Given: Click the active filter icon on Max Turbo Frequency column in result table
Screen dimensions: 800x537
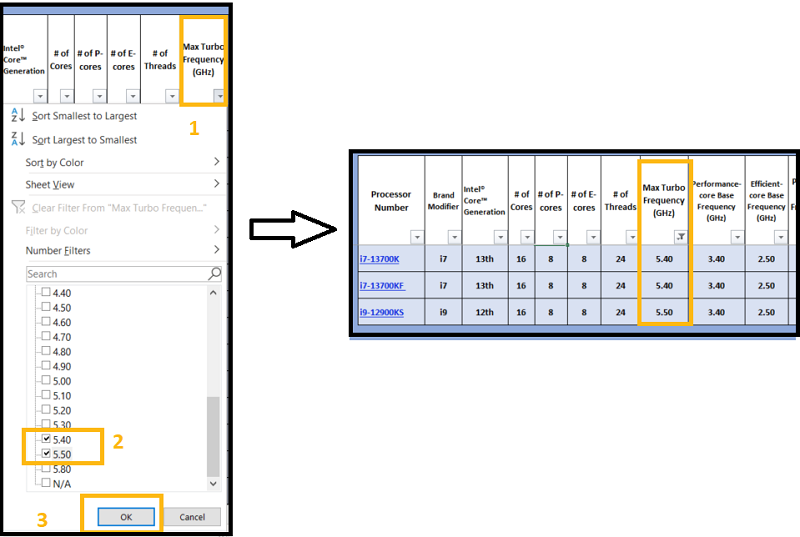Looking at the screenshot, I should coord(681,237).
